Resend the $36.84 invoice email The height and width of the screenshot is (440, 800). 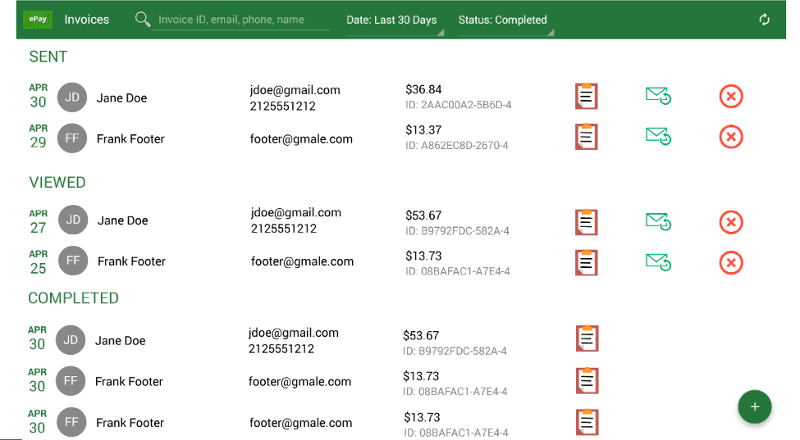click(658, 95)
